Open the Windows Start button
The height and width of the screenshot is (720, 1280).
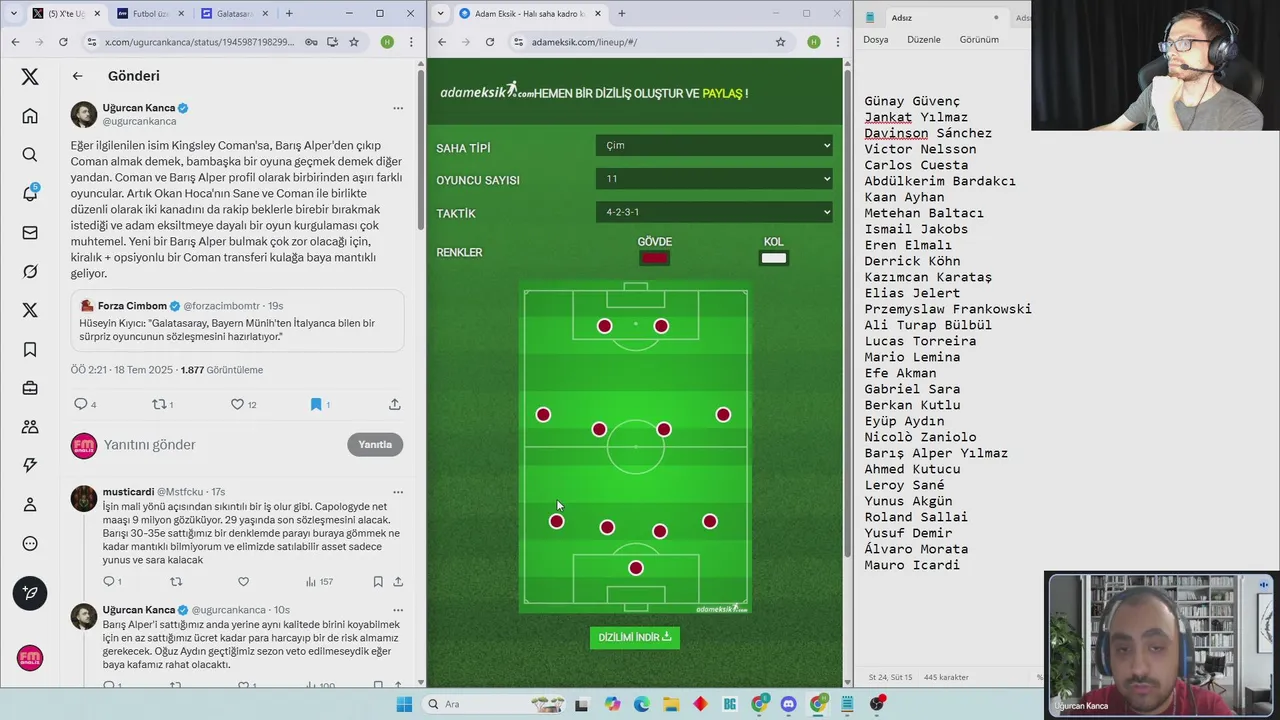(404, 704)
